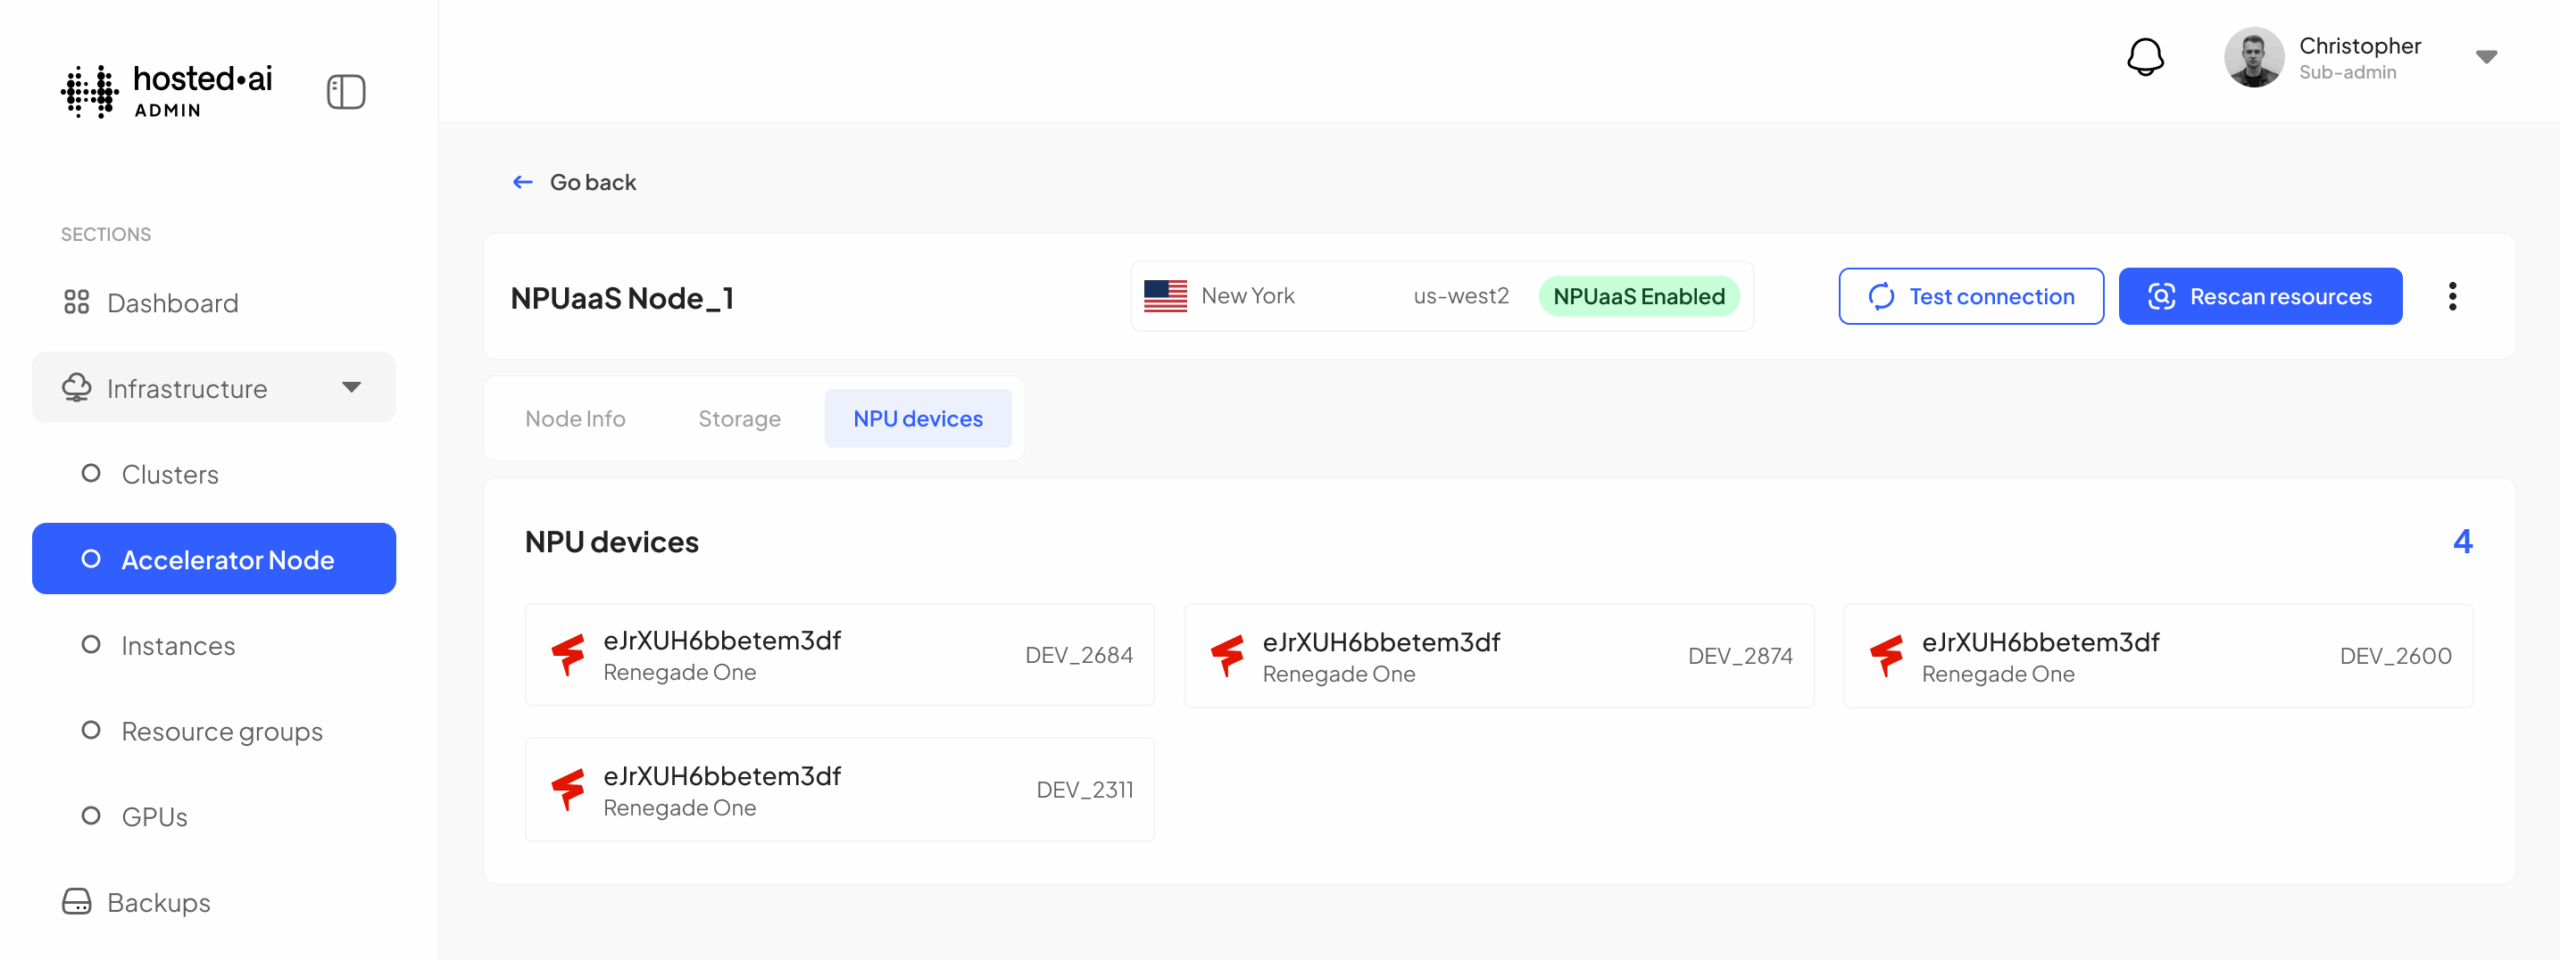Click Christopher's profile avatar
Viewport: 2560px width, 960px height.
tap(2253, 57)
